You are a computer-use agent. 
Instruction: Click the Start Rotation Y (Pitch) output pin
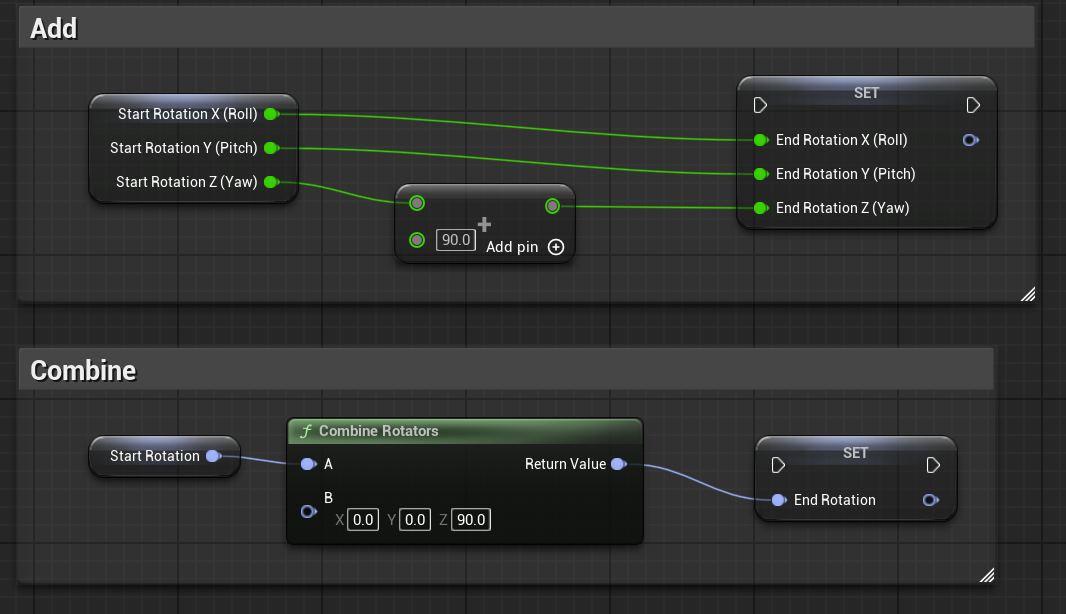click(271, 148)
